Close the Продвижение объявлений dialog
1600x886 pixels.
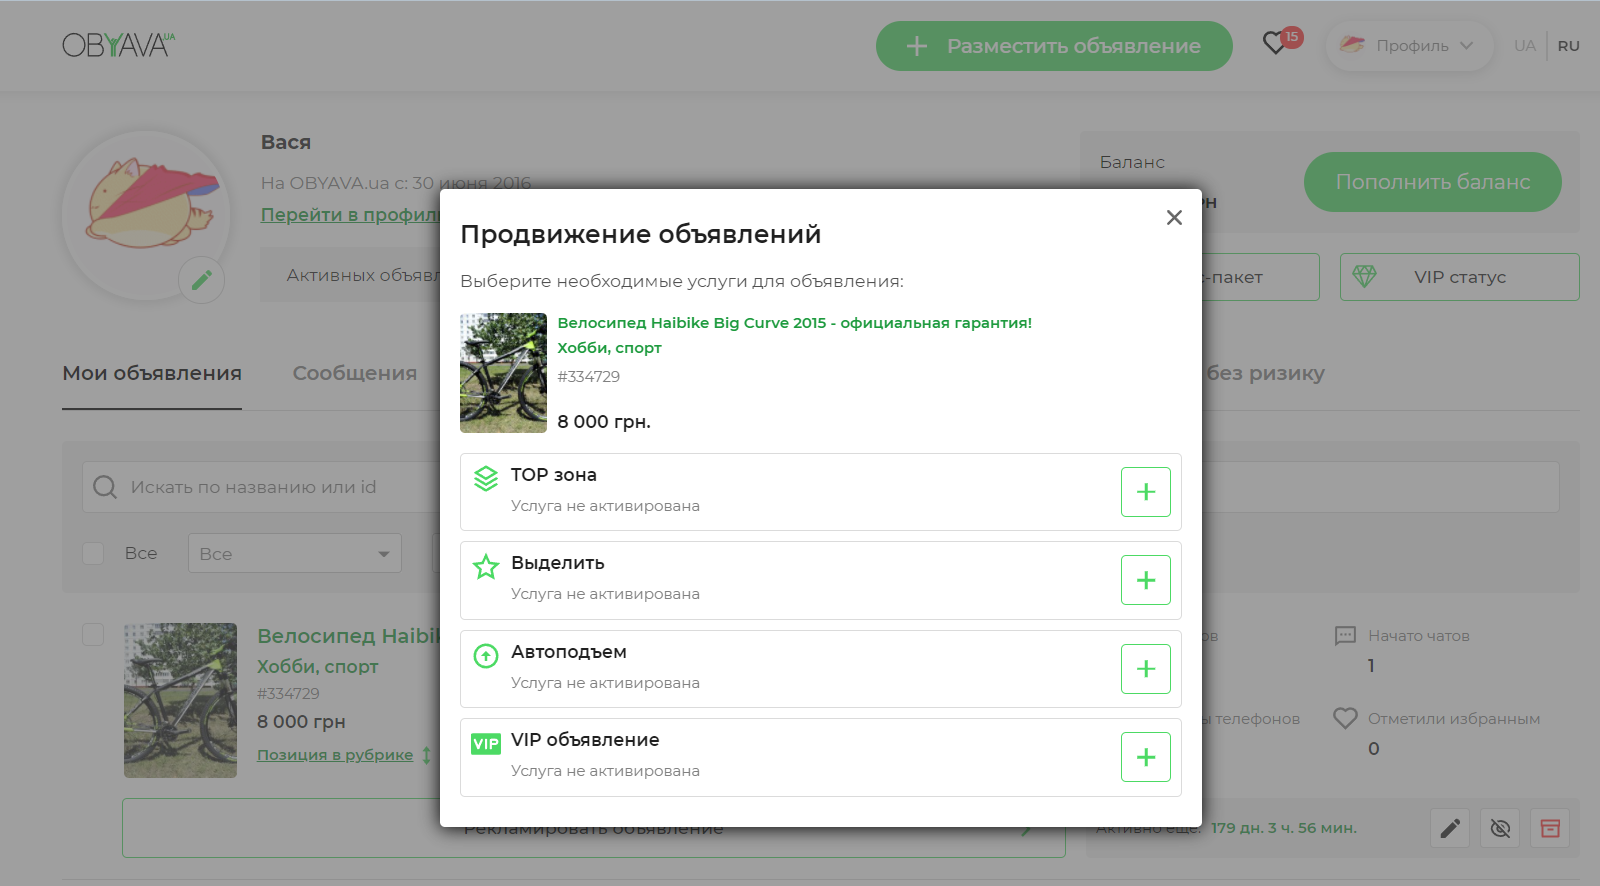click(1174, 218)
